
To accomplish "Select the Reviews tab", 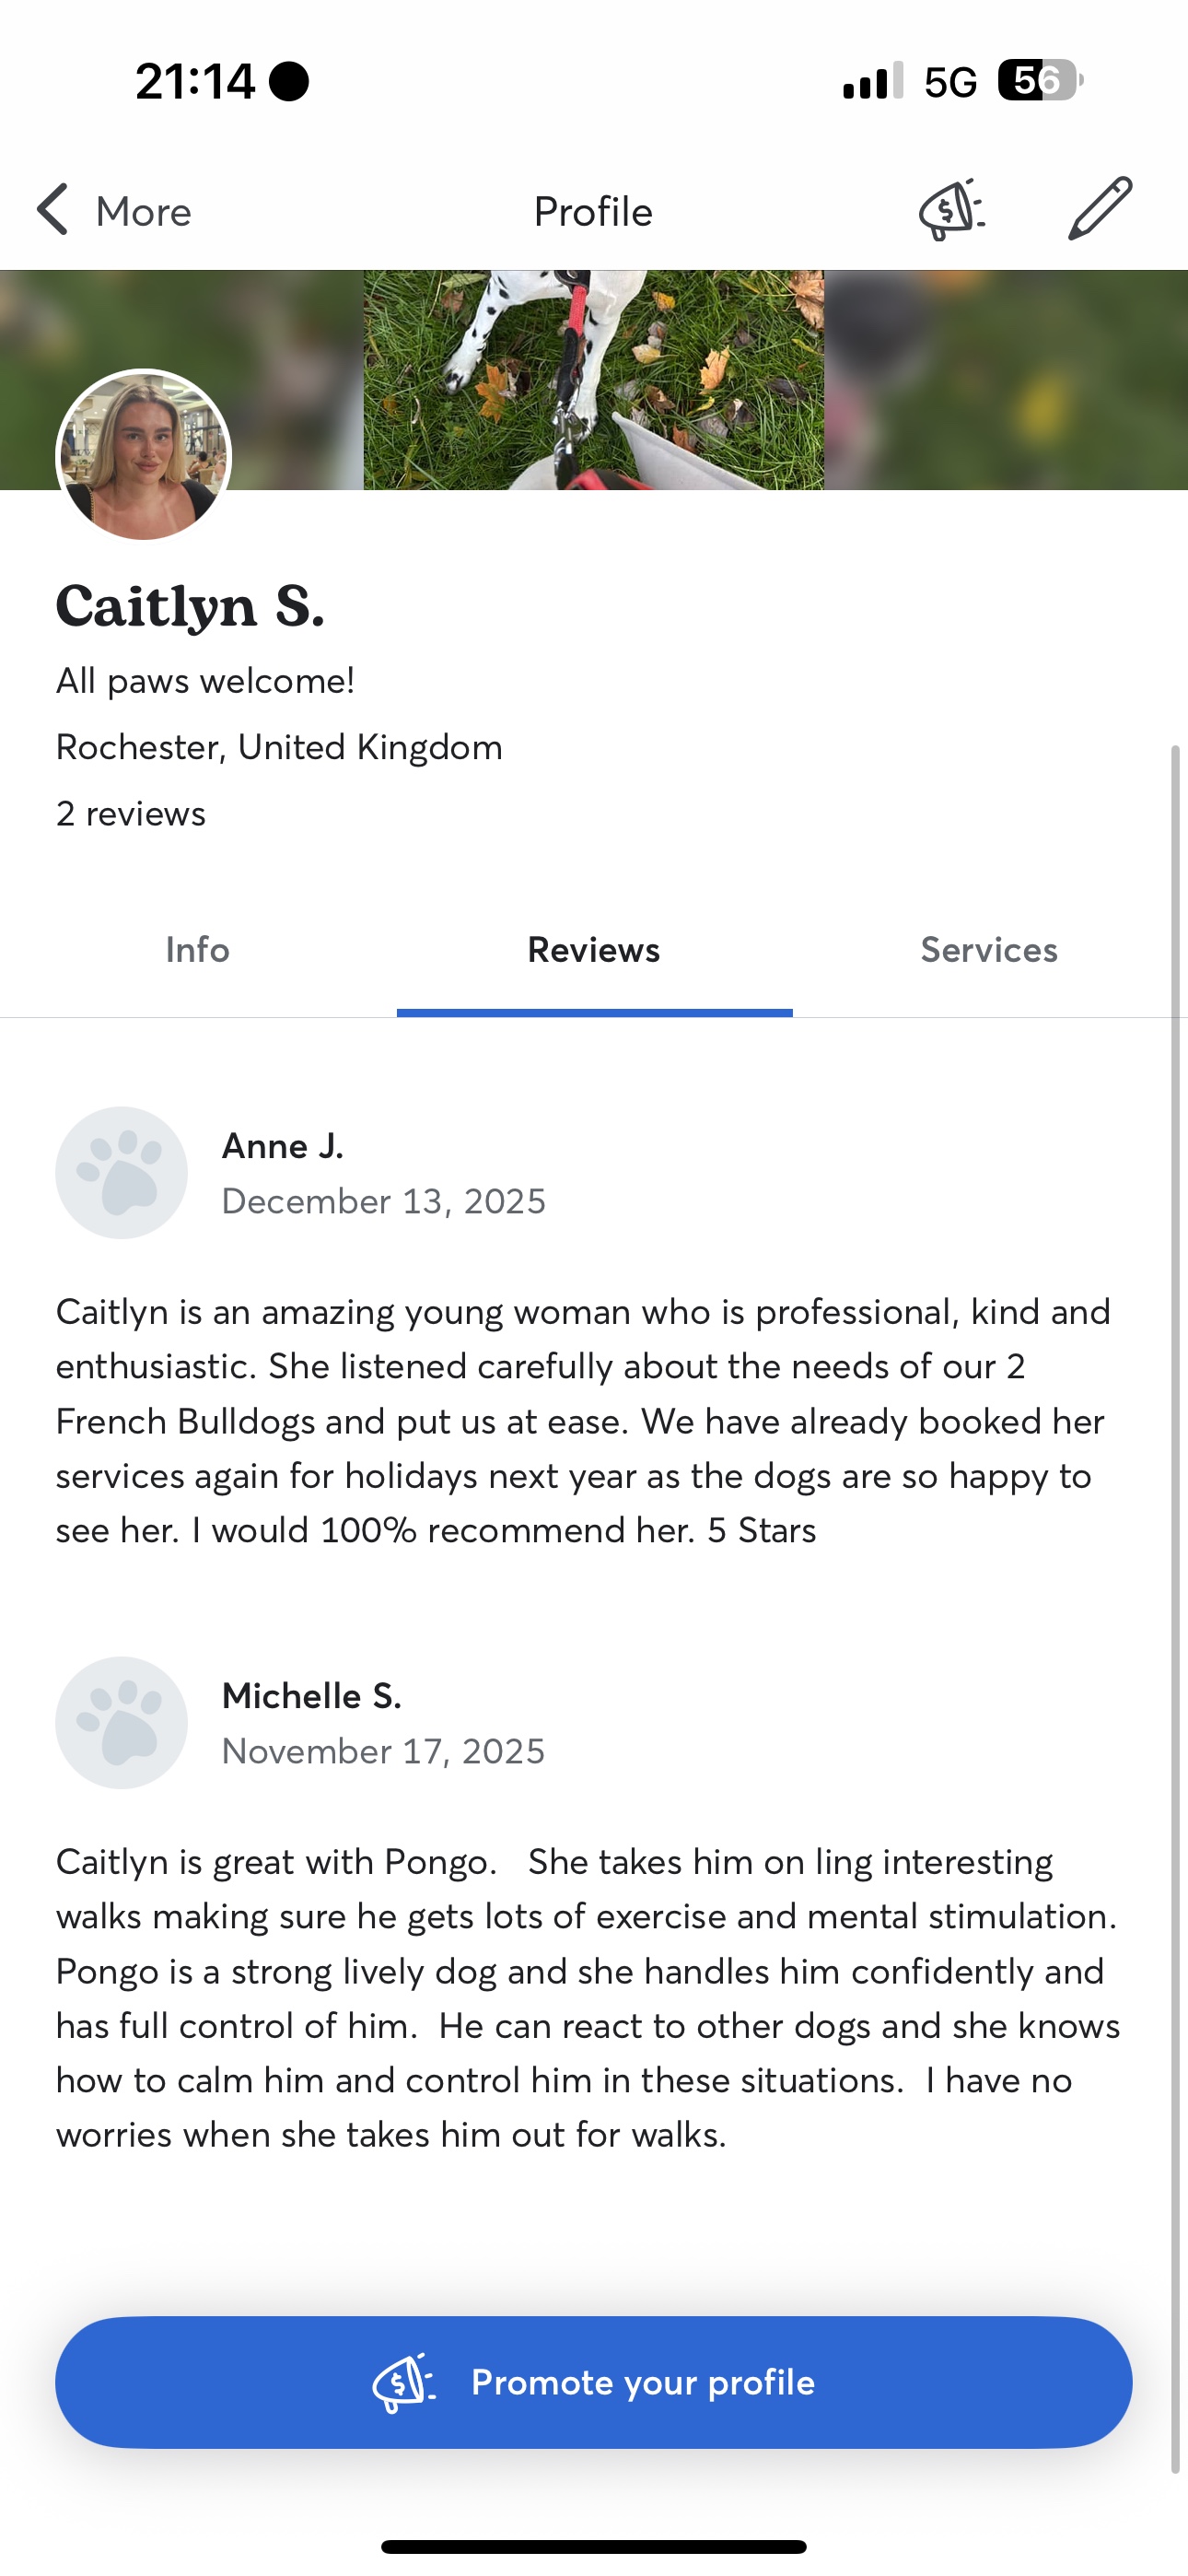I will coord(594,949).
